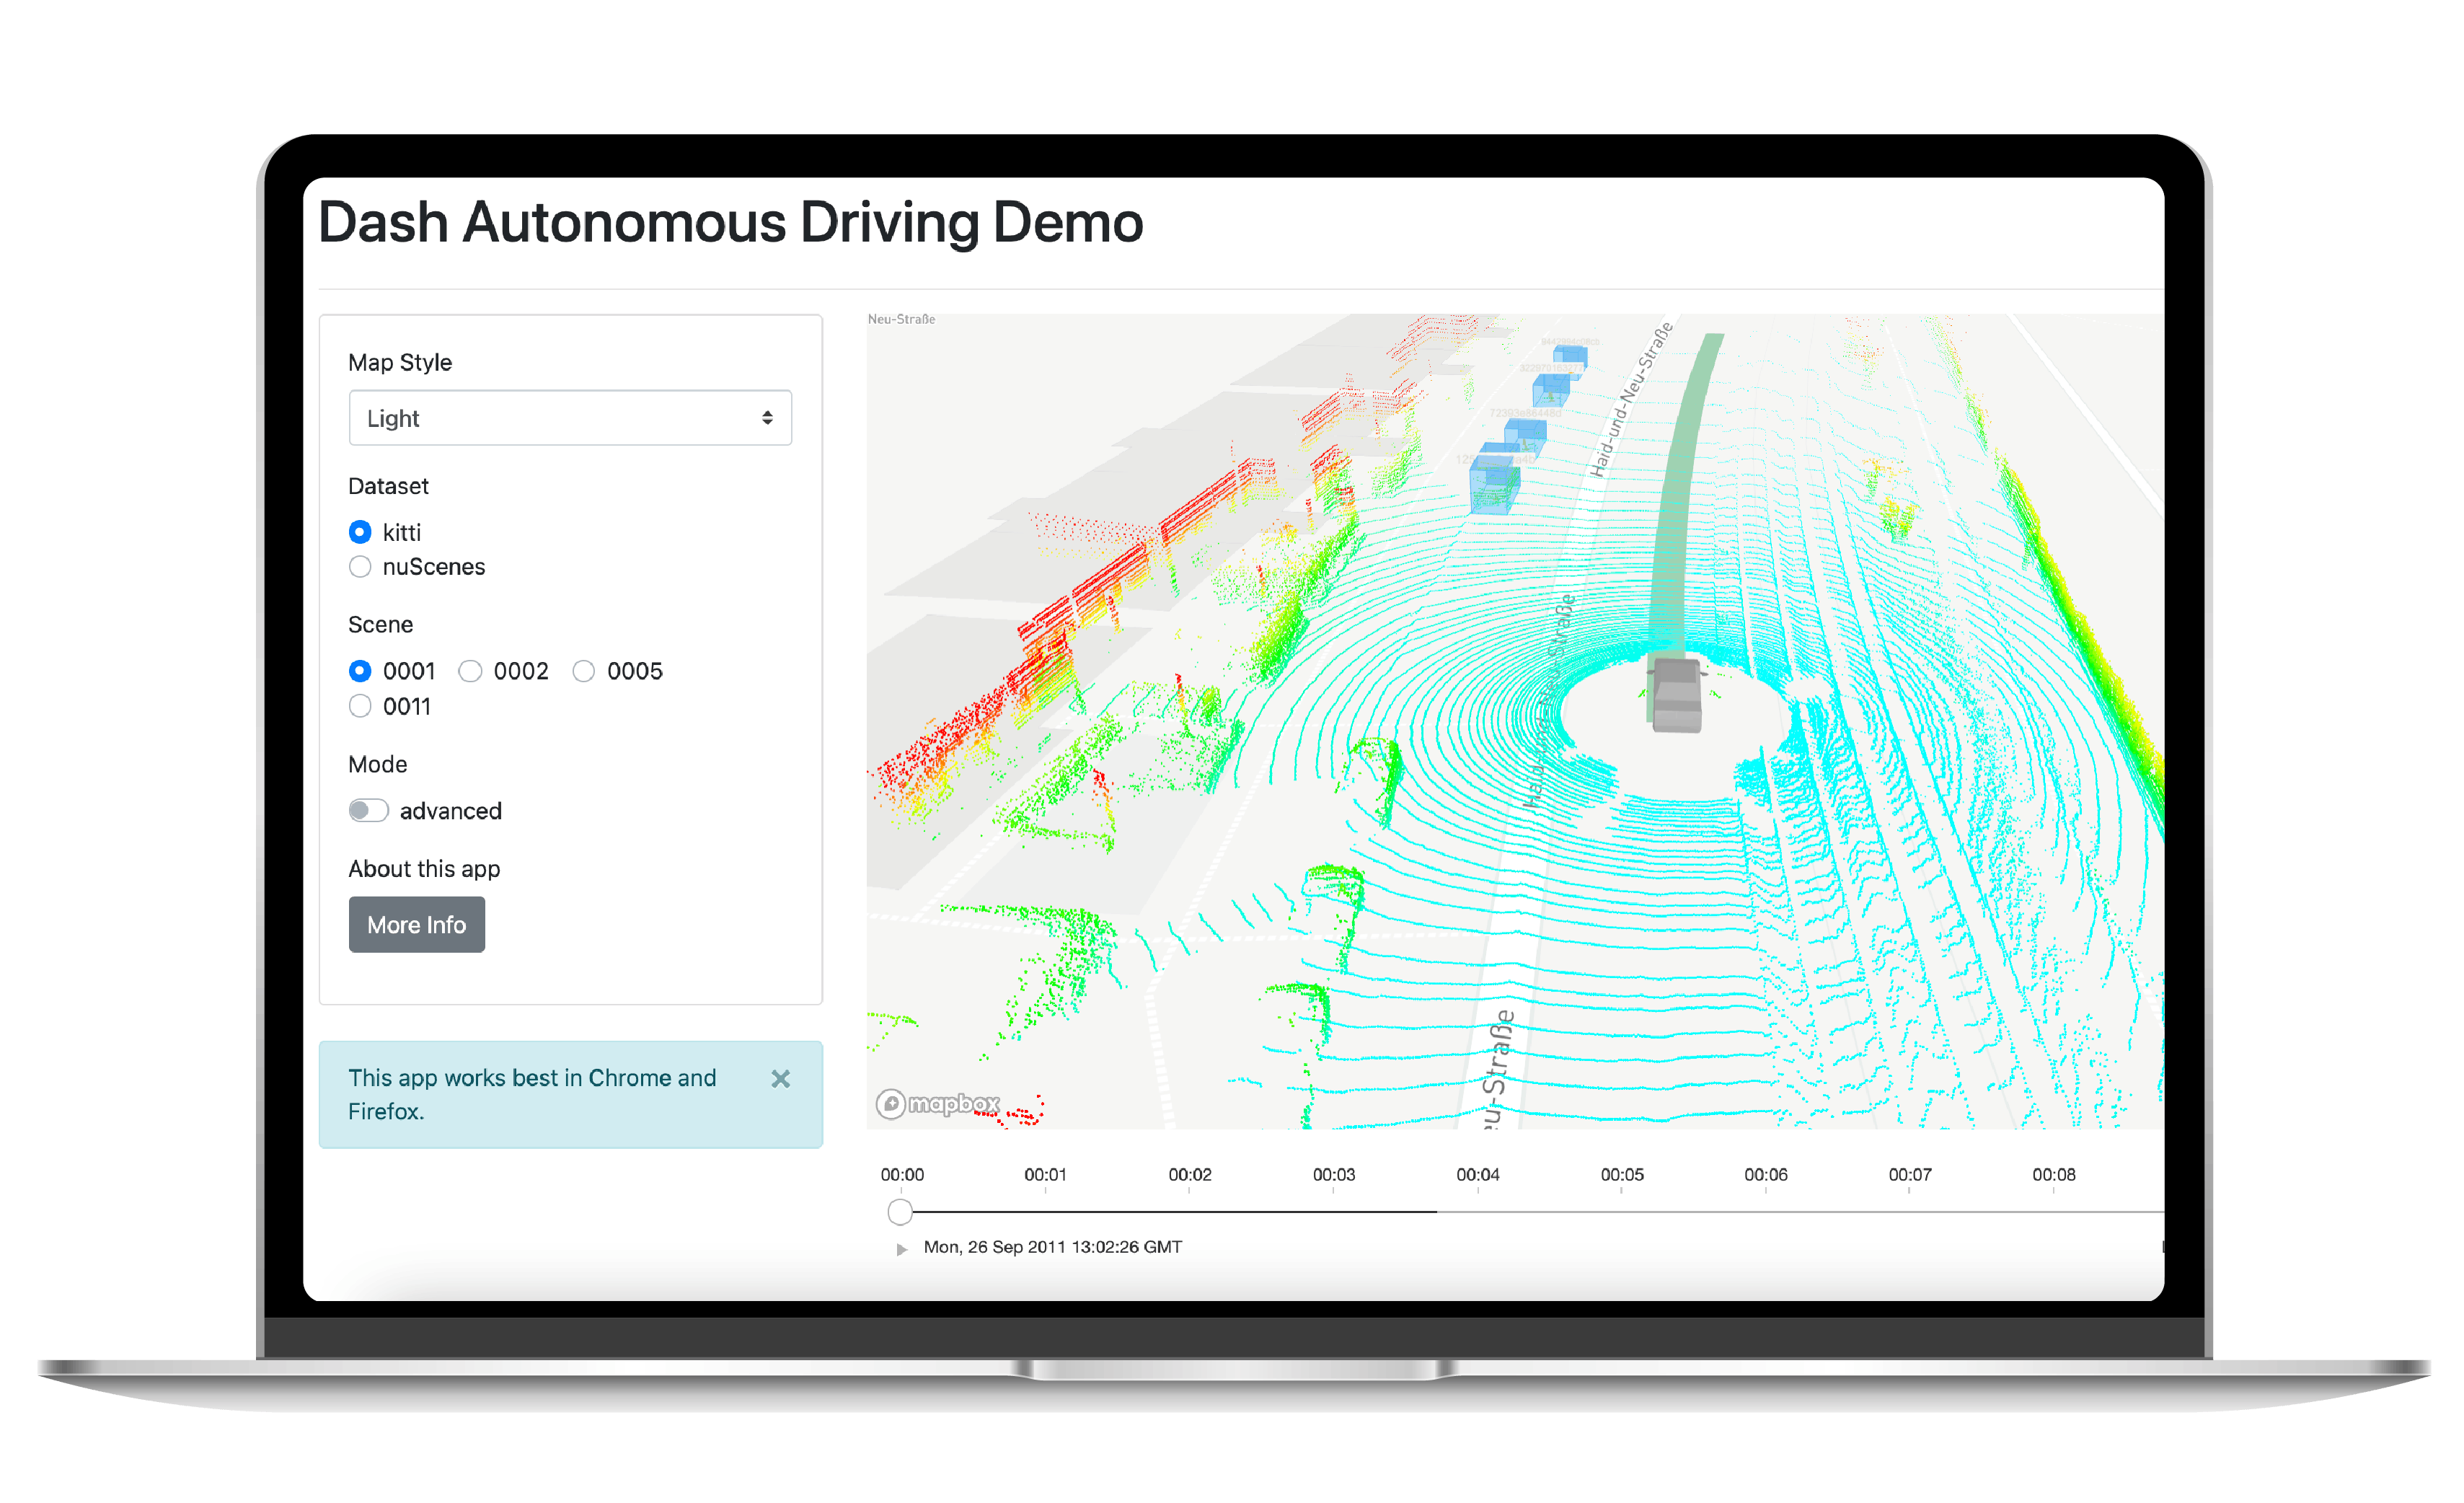The image size is (2464, 1503).
Task: Click the Mapbox logo icon
Action: [891, 1103]
